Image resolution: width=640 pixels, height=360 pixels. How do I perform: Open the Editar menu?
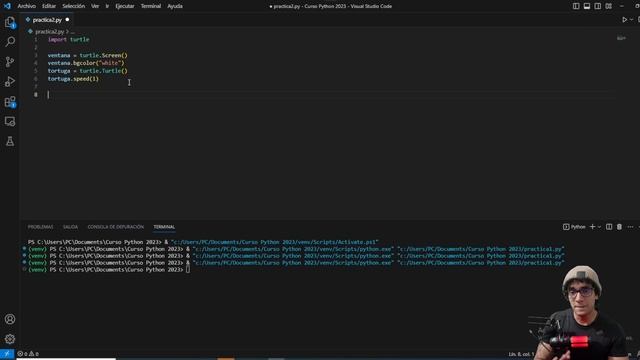click(x=49, y=6)
